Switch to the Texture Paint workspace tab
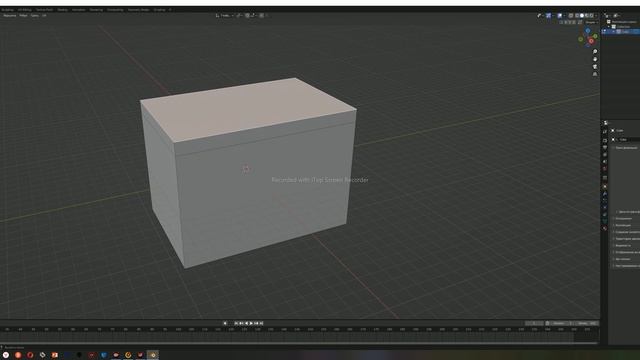This screenshot has width=640, height=360. pyautogui.click(x=44, y=9)
